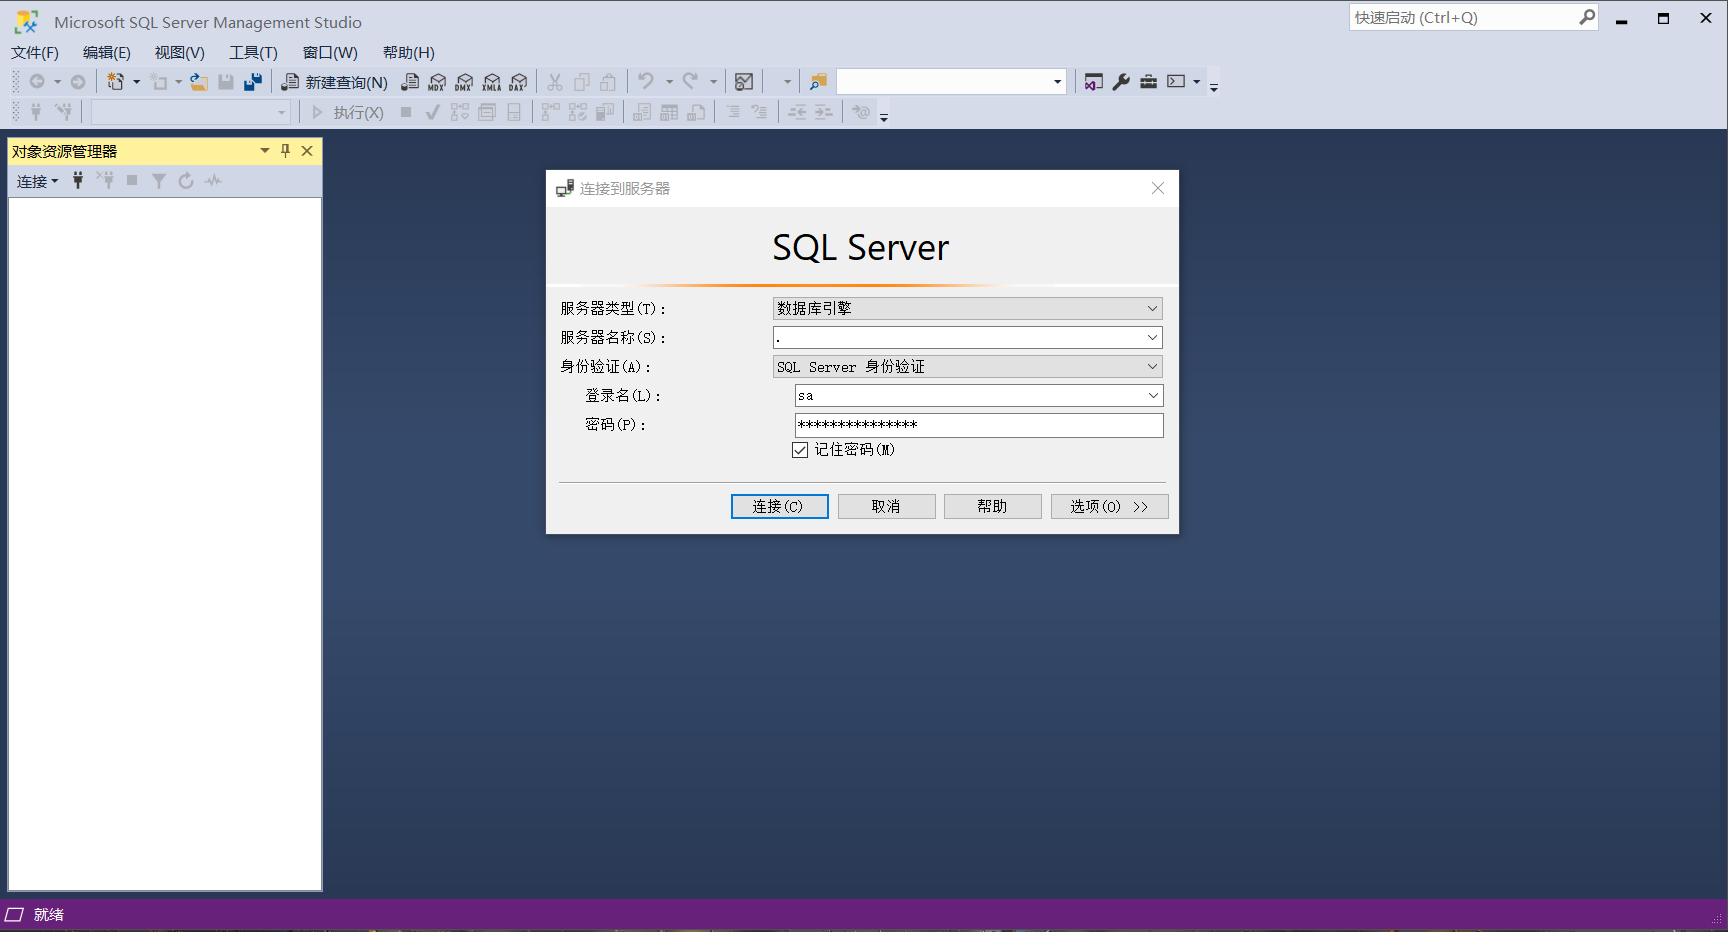Screen dimensions: 1728x932
Task: Click the 连接(C) button to connect
Action: [x=779, y=506]
